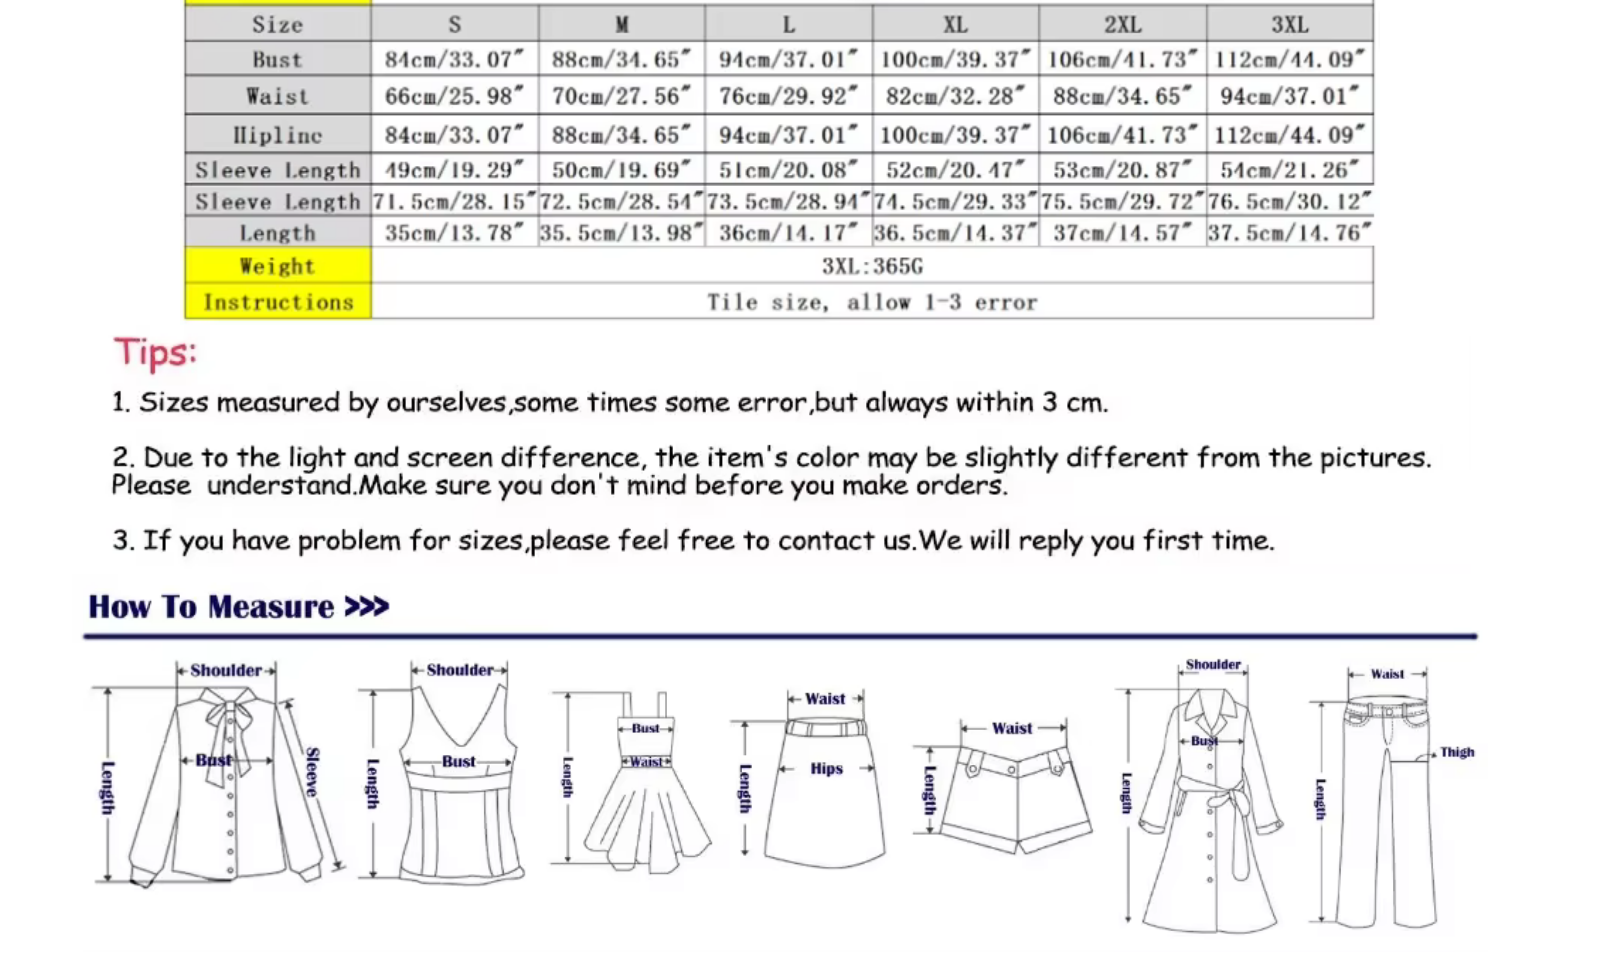The width and height of the screenshot is (1600, 957).
Task: Click the '2XL' size column header
Action: tap(1123, 24)
